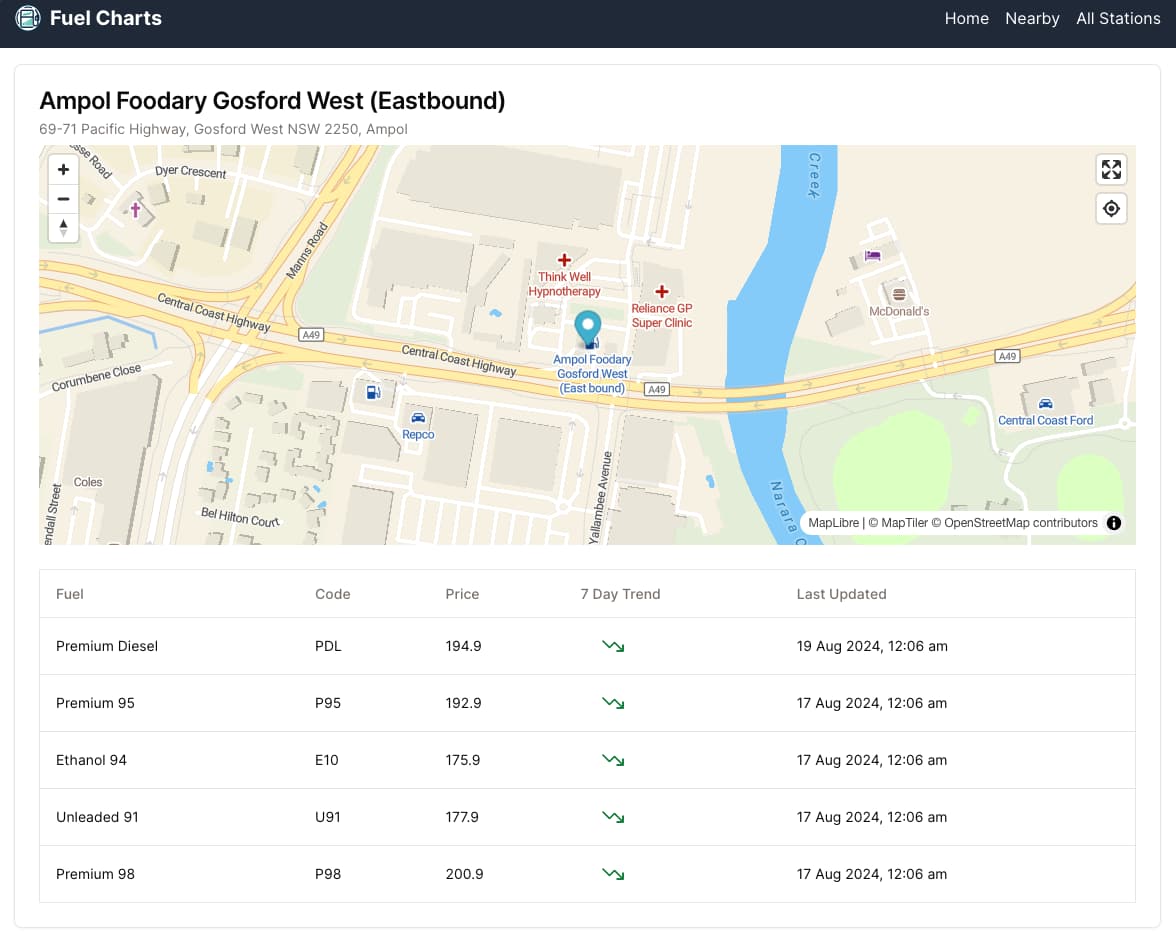Find my location on the map

(x=1111, y=209)
